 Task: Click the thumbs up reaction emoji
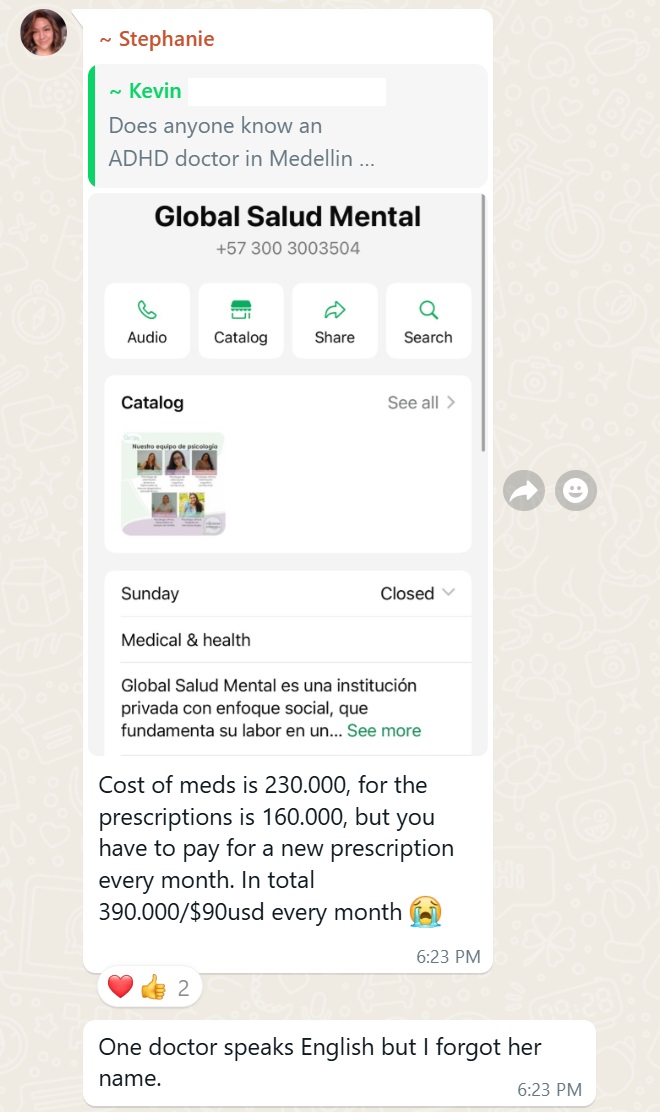tap(153, 988)
